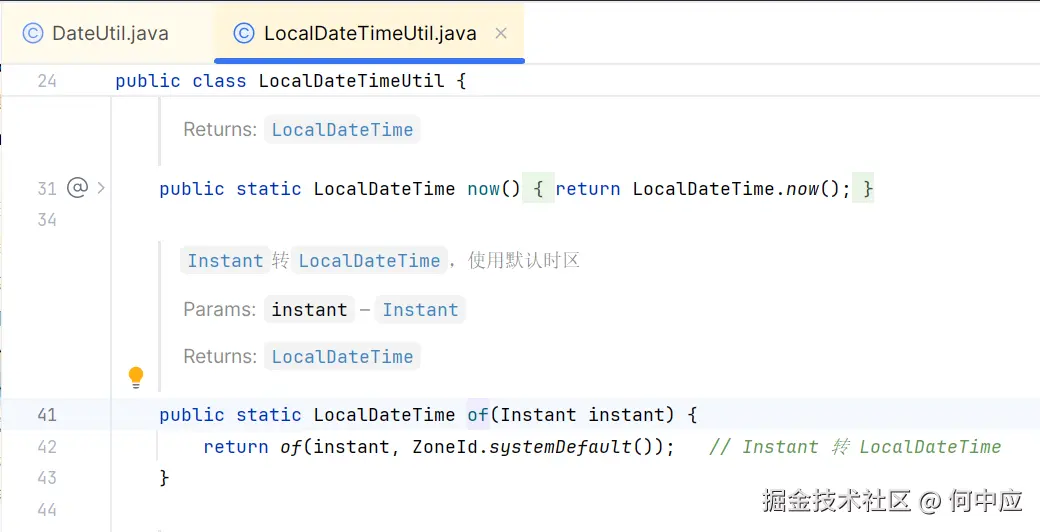
Task: Click LocalDateTime link after first Returns
Action: point(342,130)
